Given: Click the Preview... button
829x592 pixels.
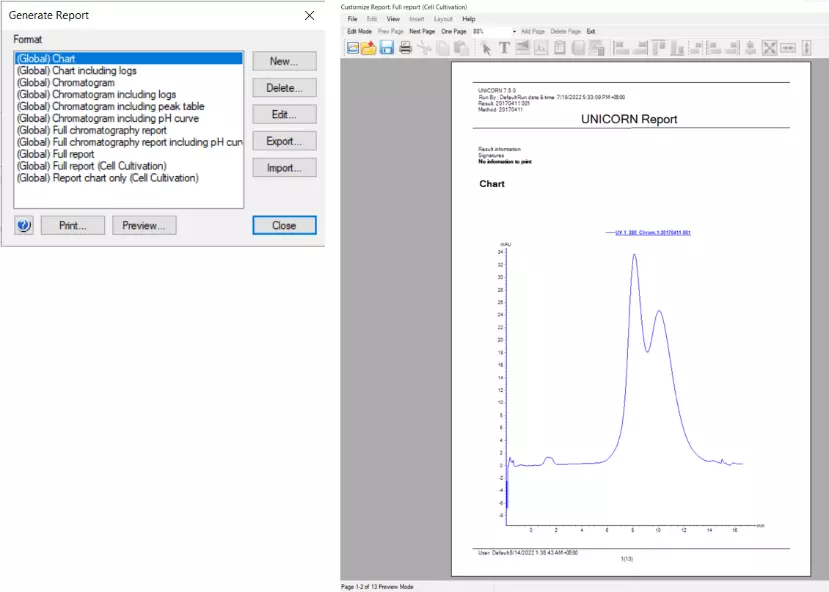Looking at the screenshot, I should coord(144,226).
